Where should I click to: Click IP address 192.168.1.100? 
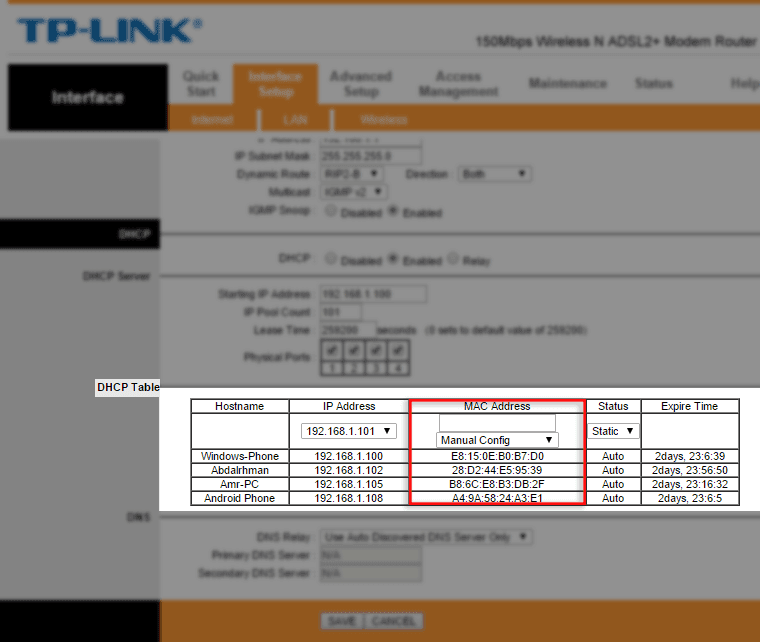click(x=348, y=456)
